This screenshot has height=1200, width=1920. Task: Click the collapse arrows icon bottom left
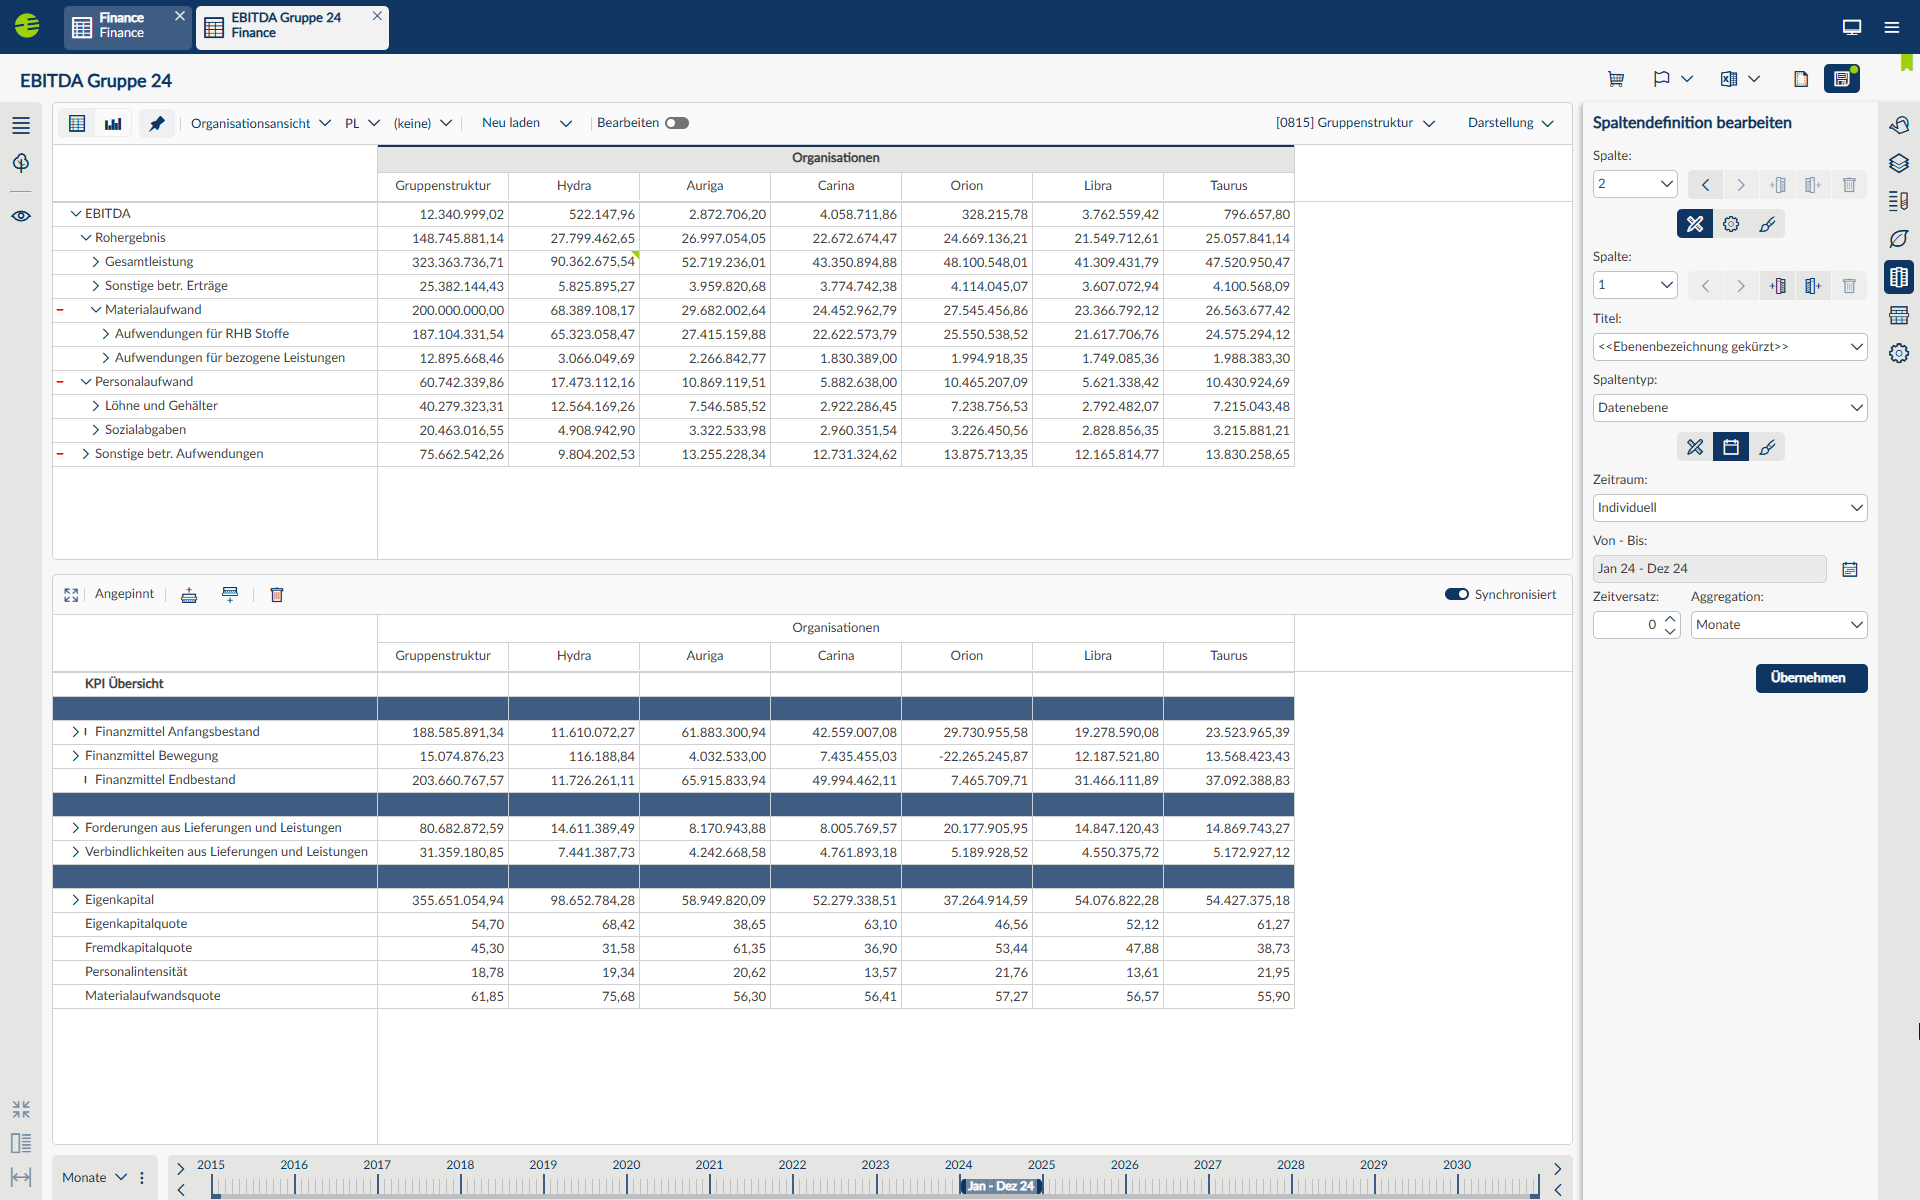(x=21, y=1109)
